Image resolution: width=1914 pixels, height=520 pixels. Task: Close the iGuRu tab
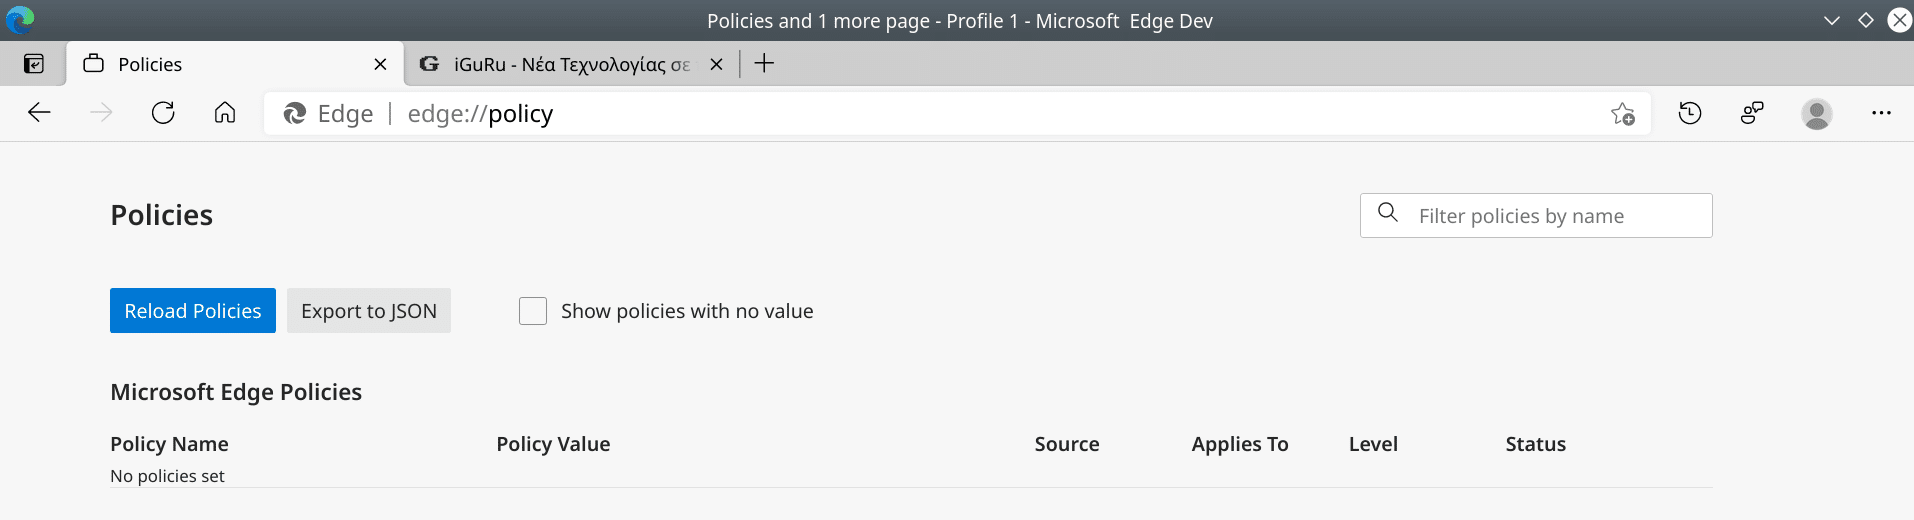(x=716, y=64)
